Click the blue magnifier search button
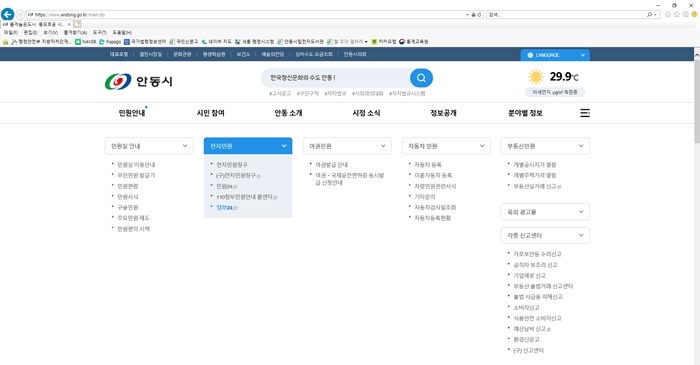Image resolution: width=700 pixels, height=365 pixels. click(421, 78)
